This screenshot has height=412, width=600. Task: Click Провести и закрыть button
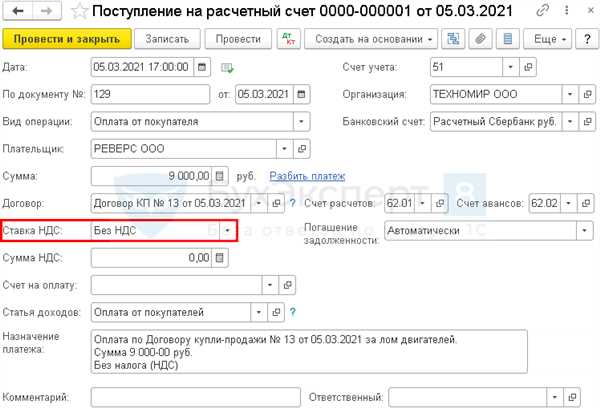pyautogui.click(x=67, y=39)
